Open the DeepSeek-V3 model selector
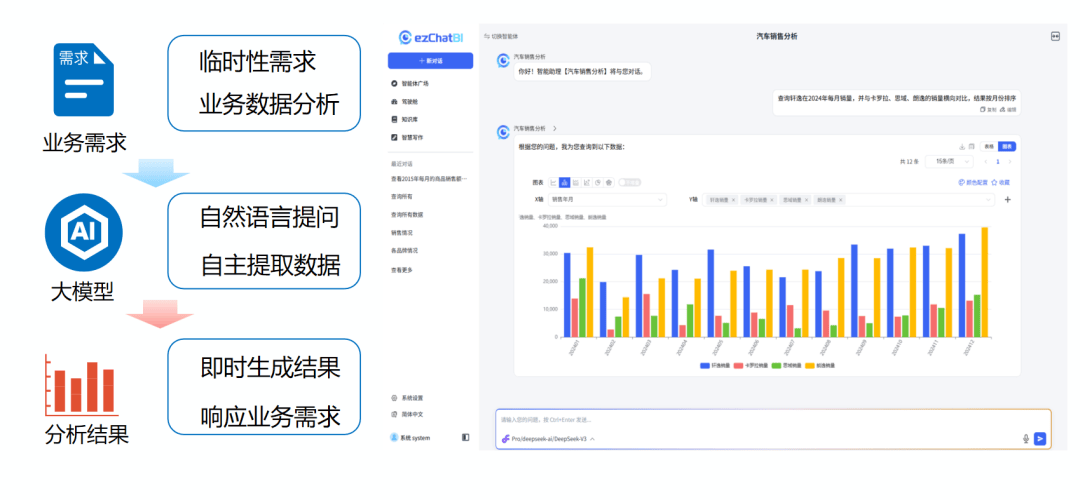1080x500 pixels. point(552,439)
